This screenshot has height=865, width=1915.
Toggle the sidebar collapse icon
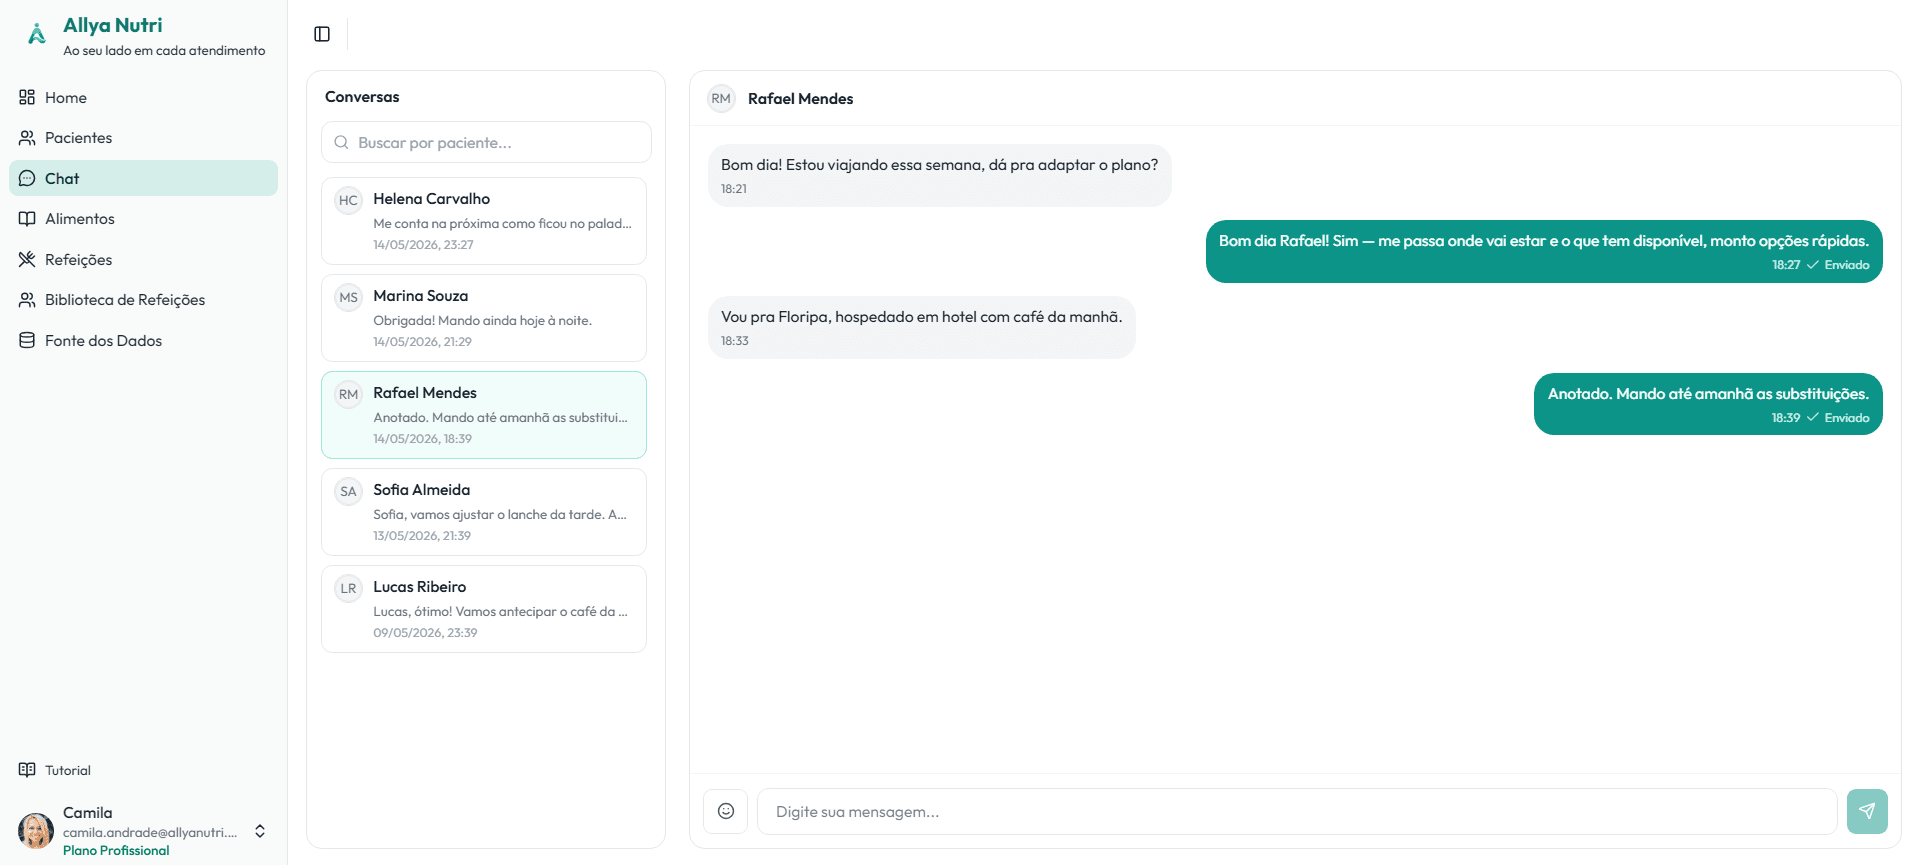322,34
